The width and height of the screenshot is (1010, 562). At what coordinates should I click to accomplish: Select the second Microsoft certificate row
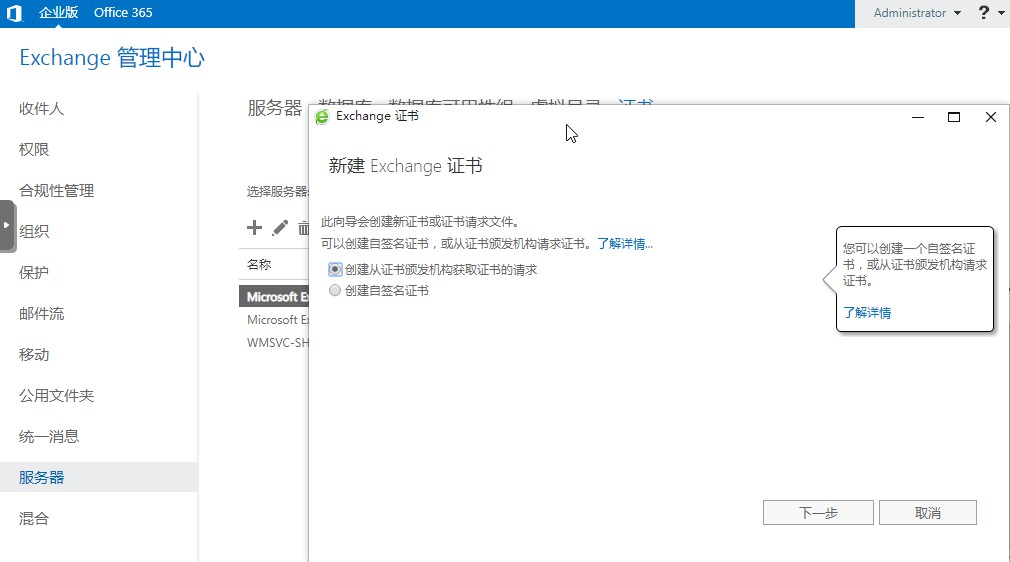(x=274, y=320)
